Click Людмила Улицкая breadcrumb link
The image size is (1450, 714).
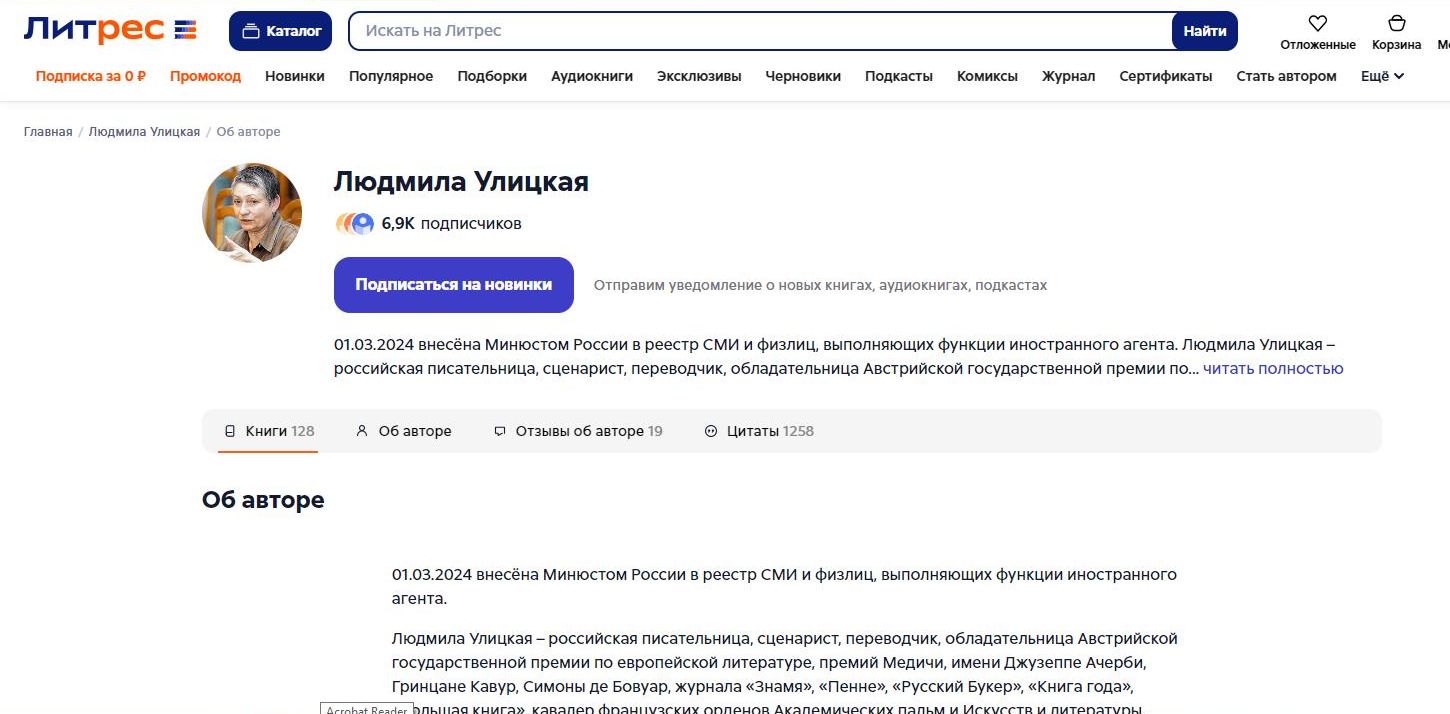pyautogui.click(x=144, y=132)
